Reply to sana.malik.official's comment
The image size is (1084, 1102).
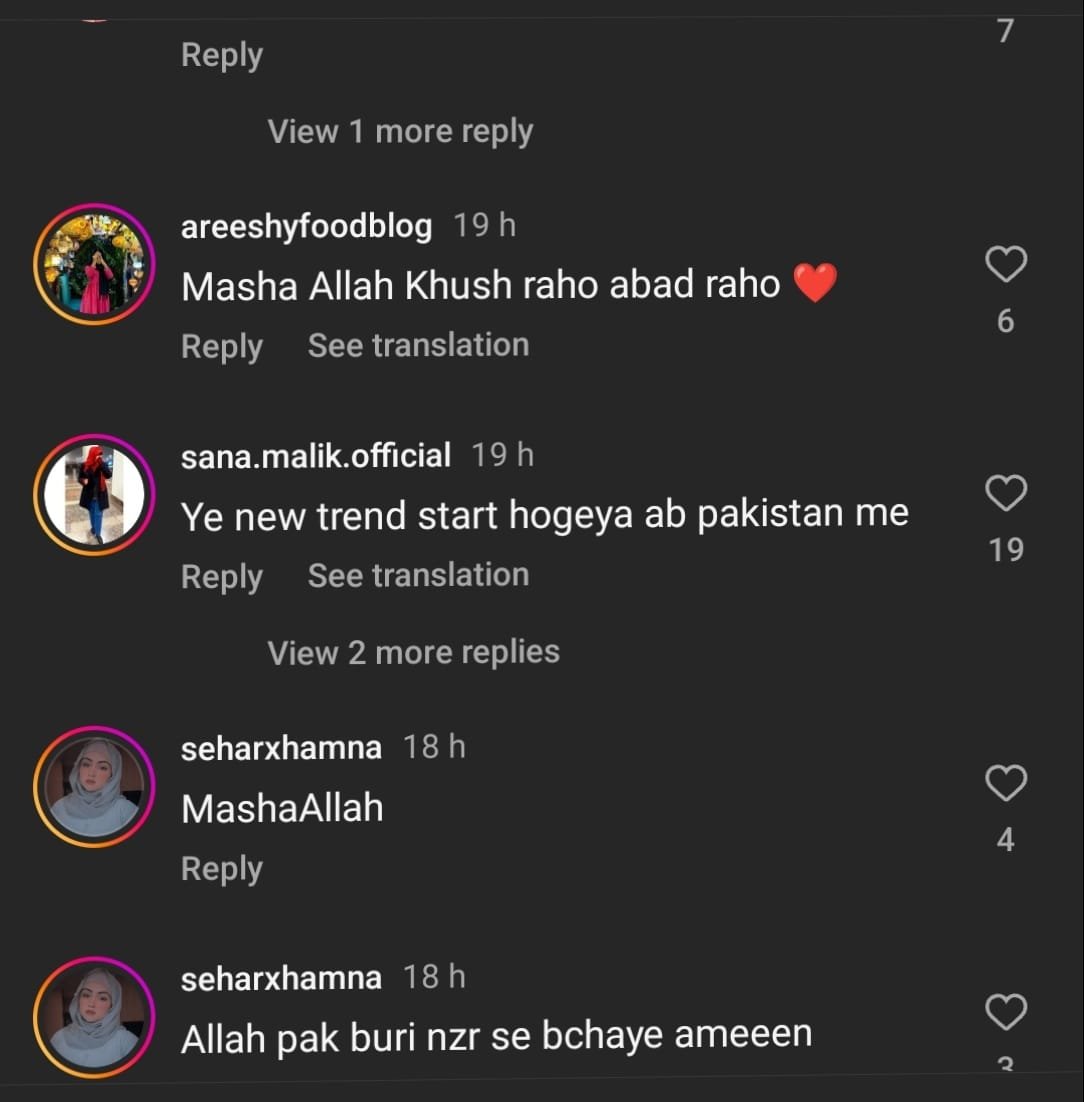pos(221,576)
